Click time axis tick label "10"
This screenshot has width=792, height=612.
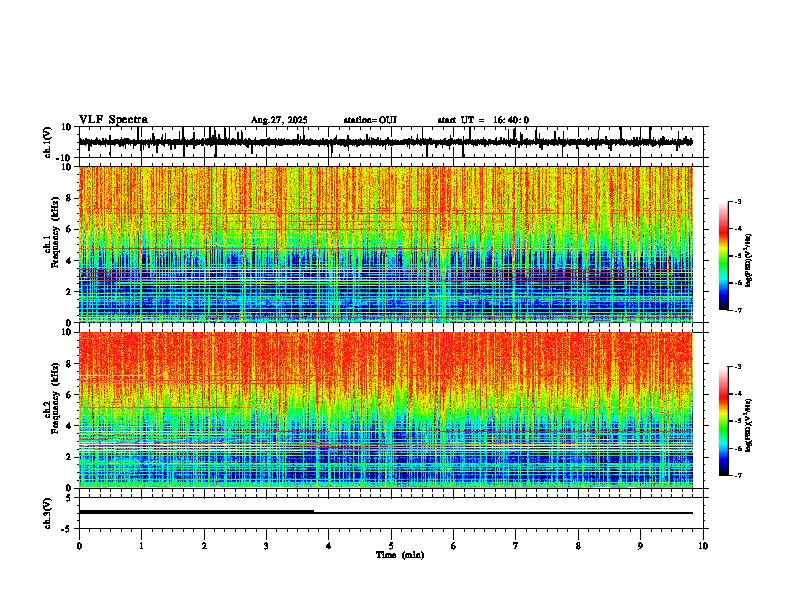[x=703, y=546]
